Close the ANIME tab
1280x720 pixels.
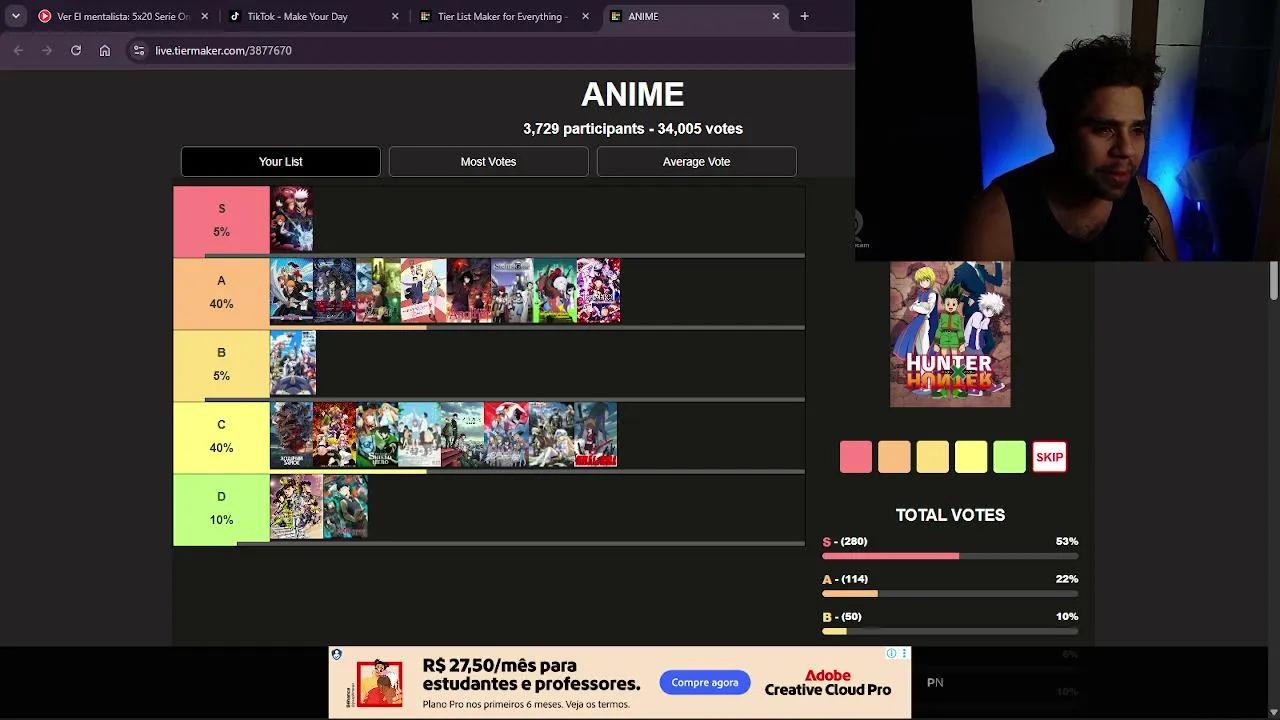click(x=775, y=16)
